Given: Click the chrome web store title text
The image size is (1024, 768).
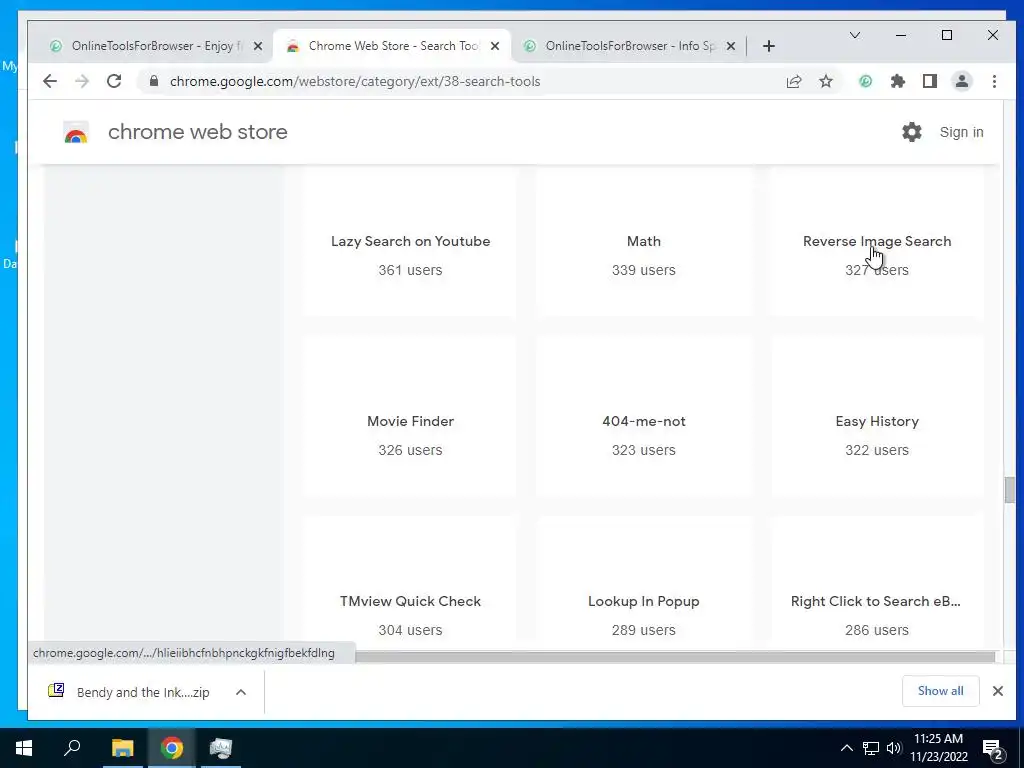Looking at the screenshot, I should (197, 132).
